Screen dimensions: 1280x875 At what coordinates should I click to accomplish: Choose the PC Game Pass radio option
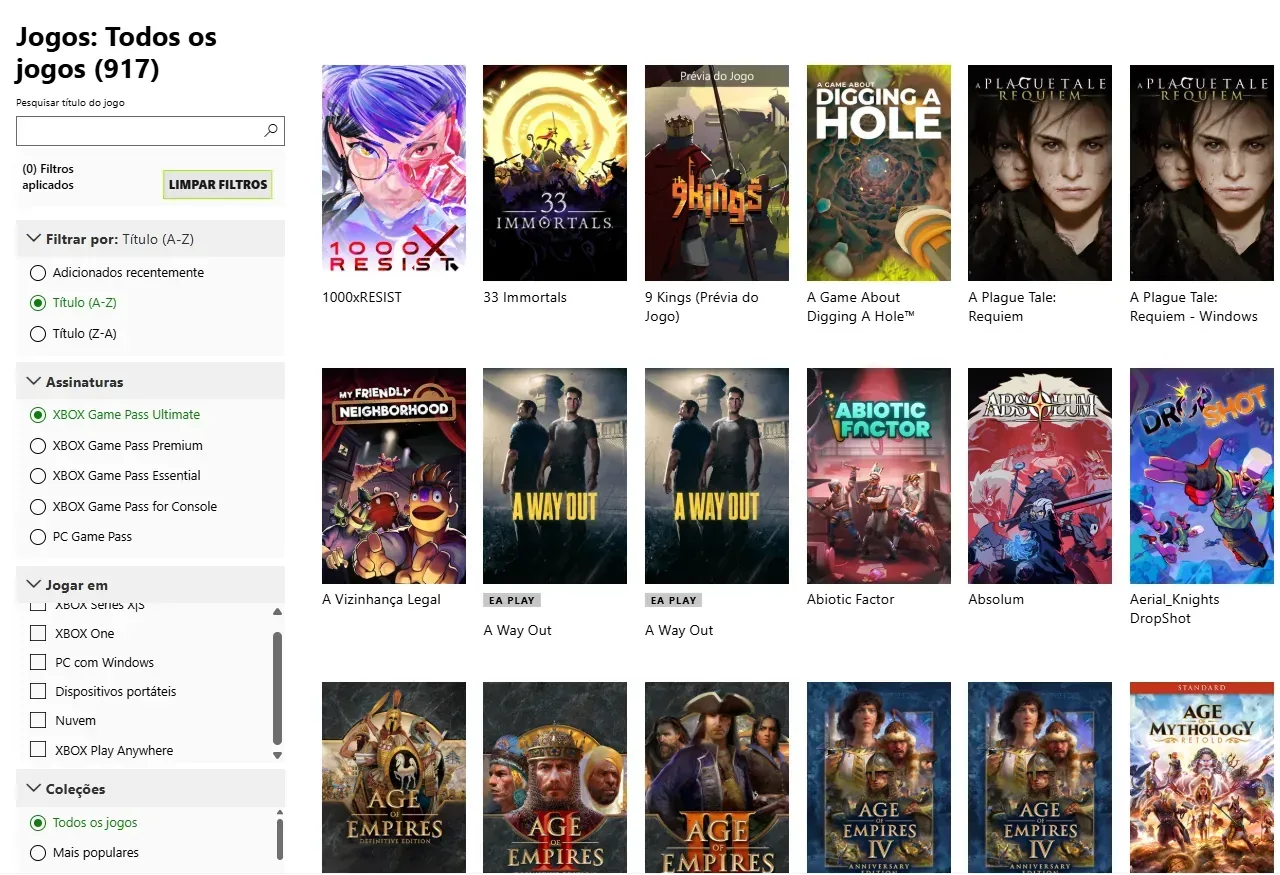point(38,537)
